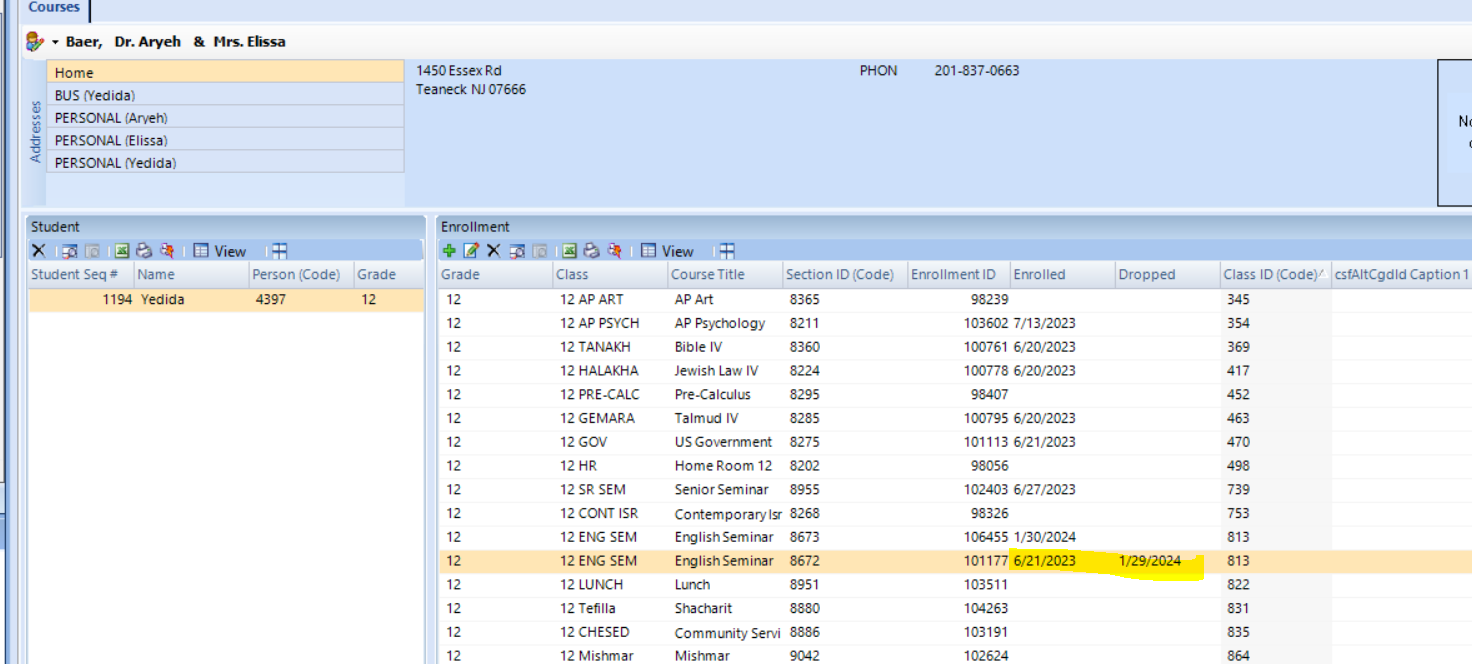
Task: Sort the Enrollment grid by the Class column
Action: [611, 274]
